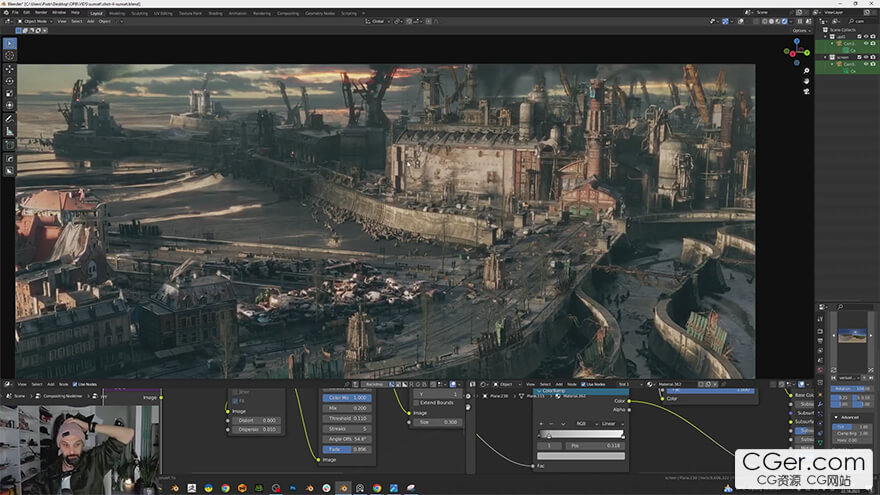Image resolution: width=880 pixels, height=495 pixels.
Task: Toggle render camera of screen collection
Action: click(873, 57)
